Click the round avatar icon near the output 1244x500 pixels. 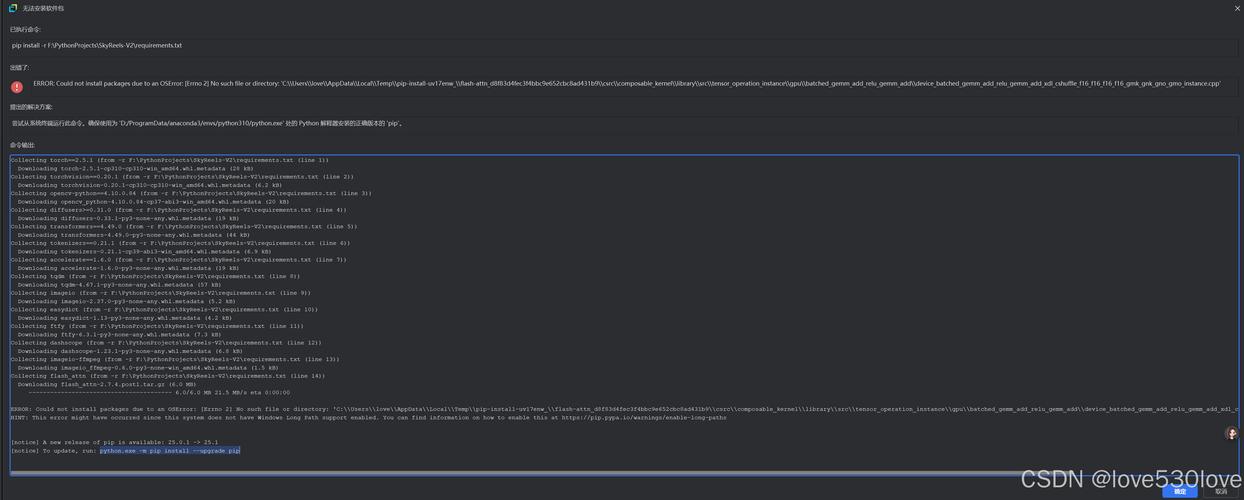point(1232,433)
